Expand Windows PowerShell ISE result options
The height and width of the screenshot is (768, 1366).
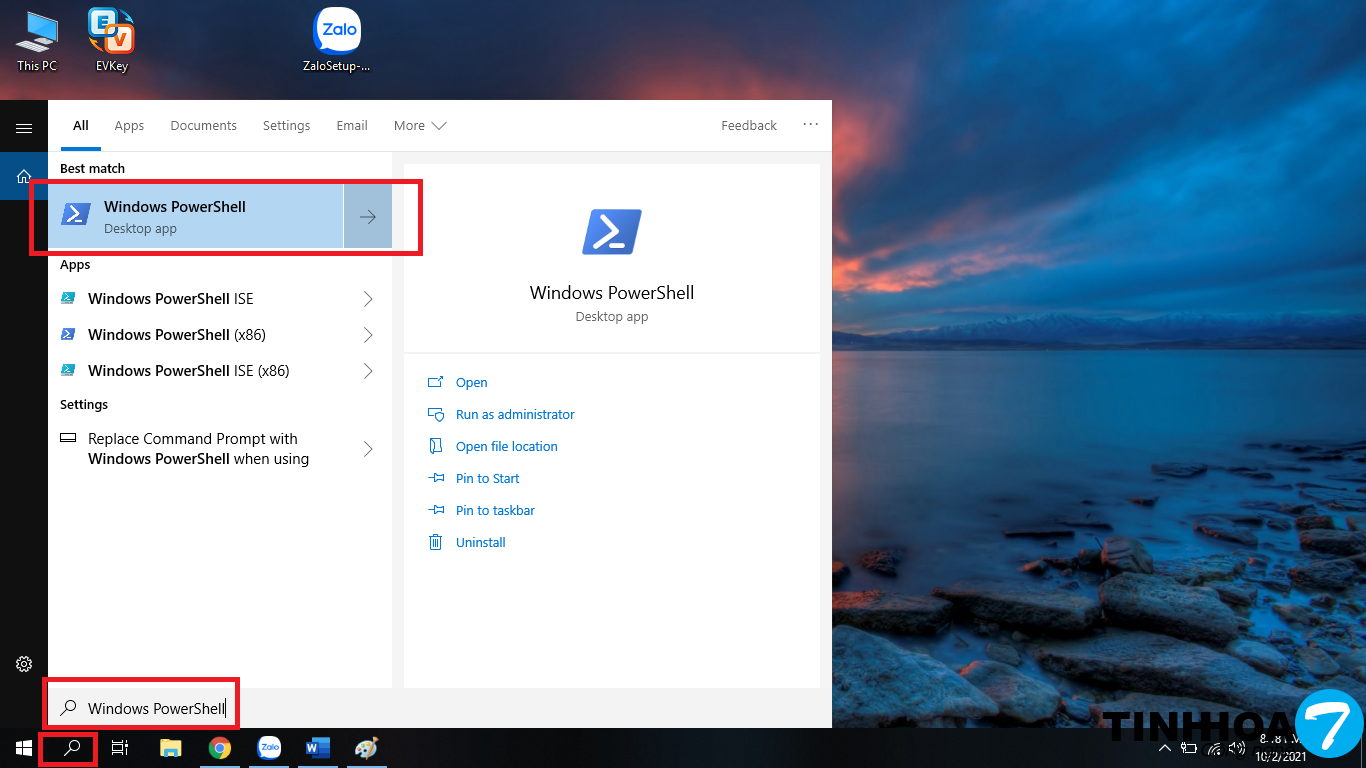pos(368,299)
